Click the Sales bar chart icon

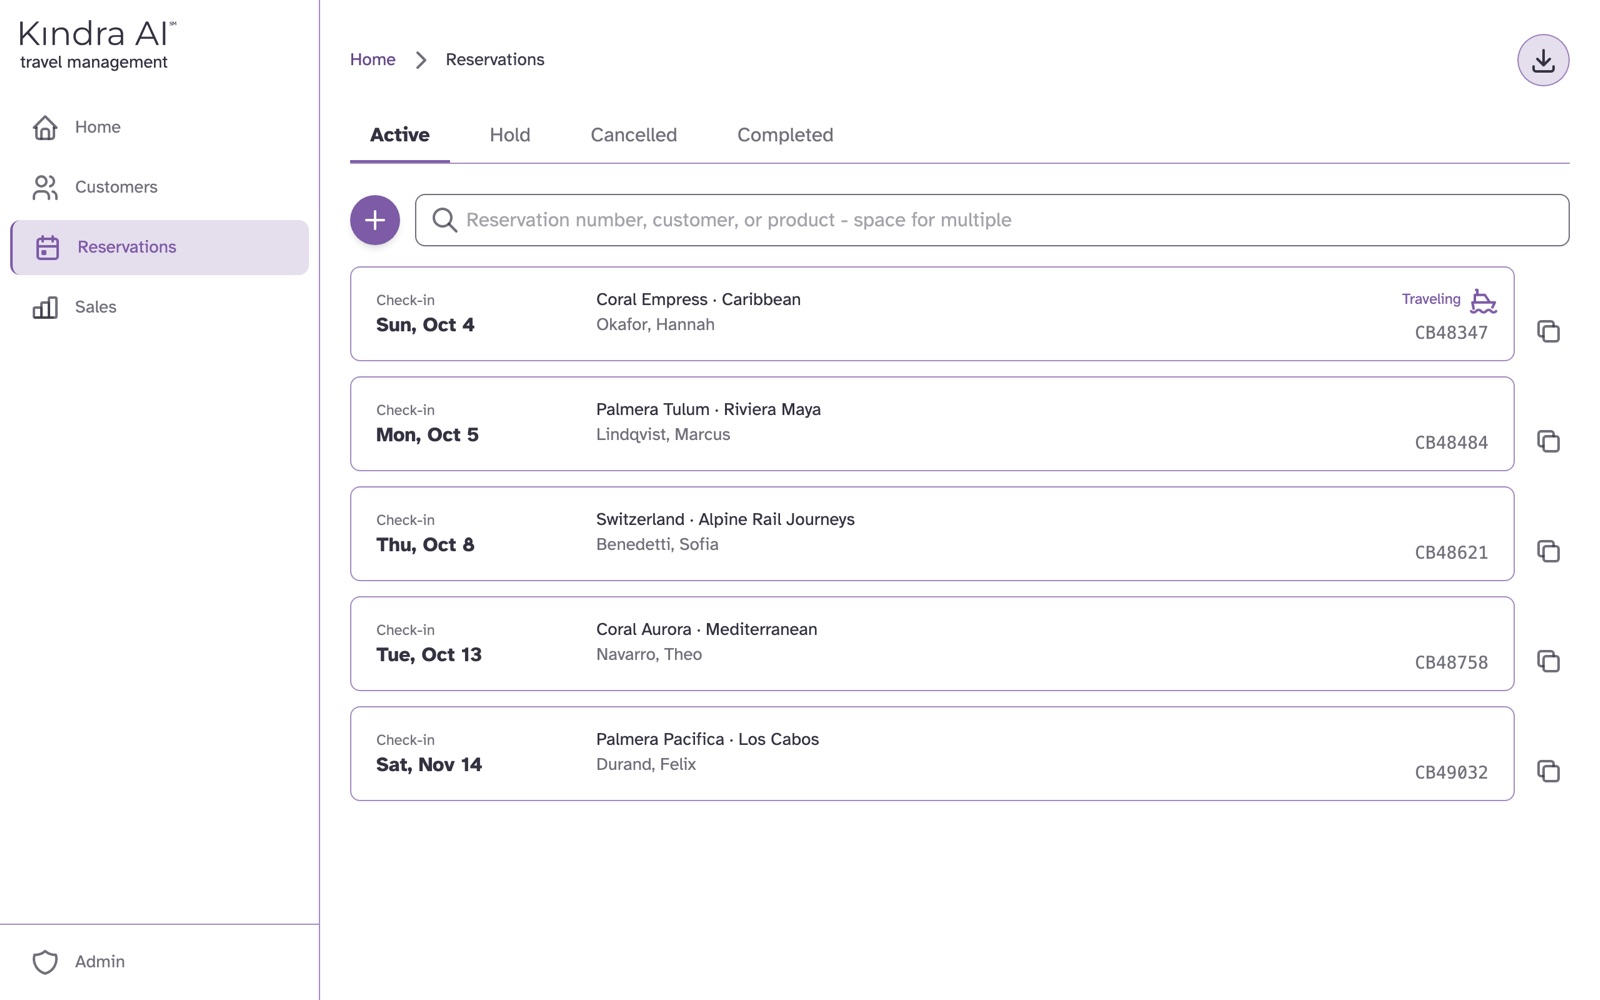pos(45,307)
